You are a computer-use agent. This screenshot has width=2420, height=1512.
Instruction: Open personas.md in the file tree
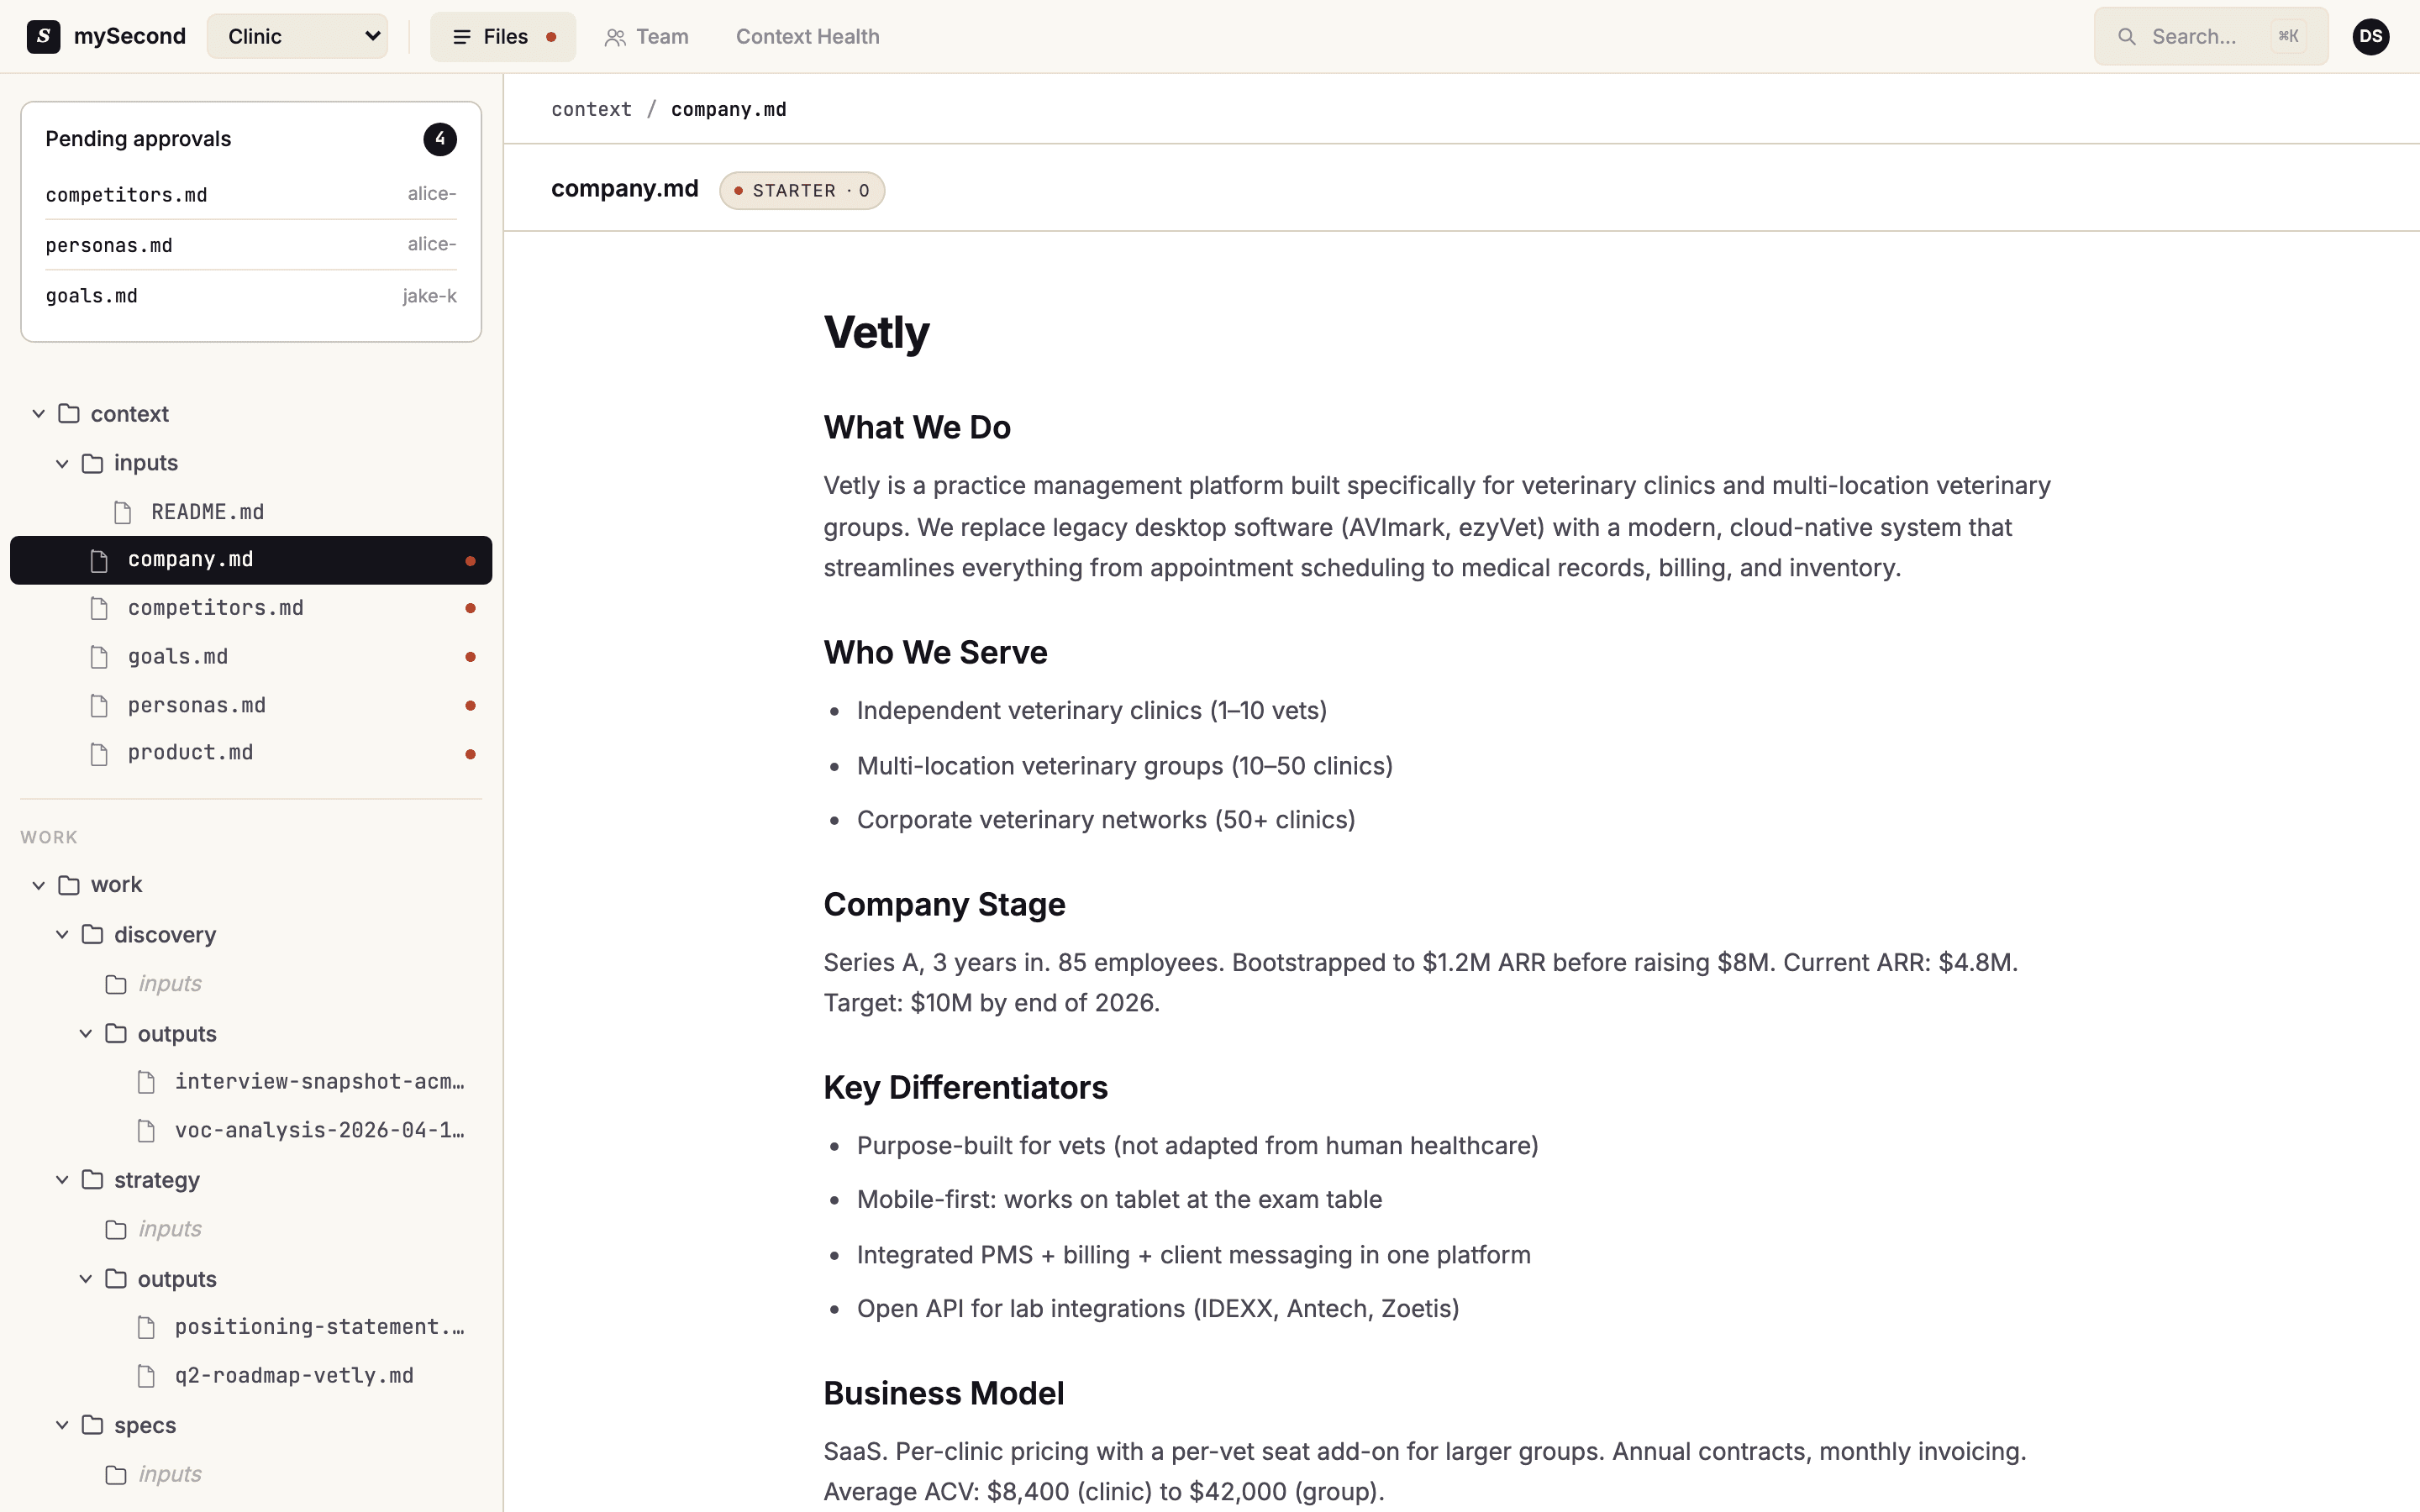click(250, 705)
